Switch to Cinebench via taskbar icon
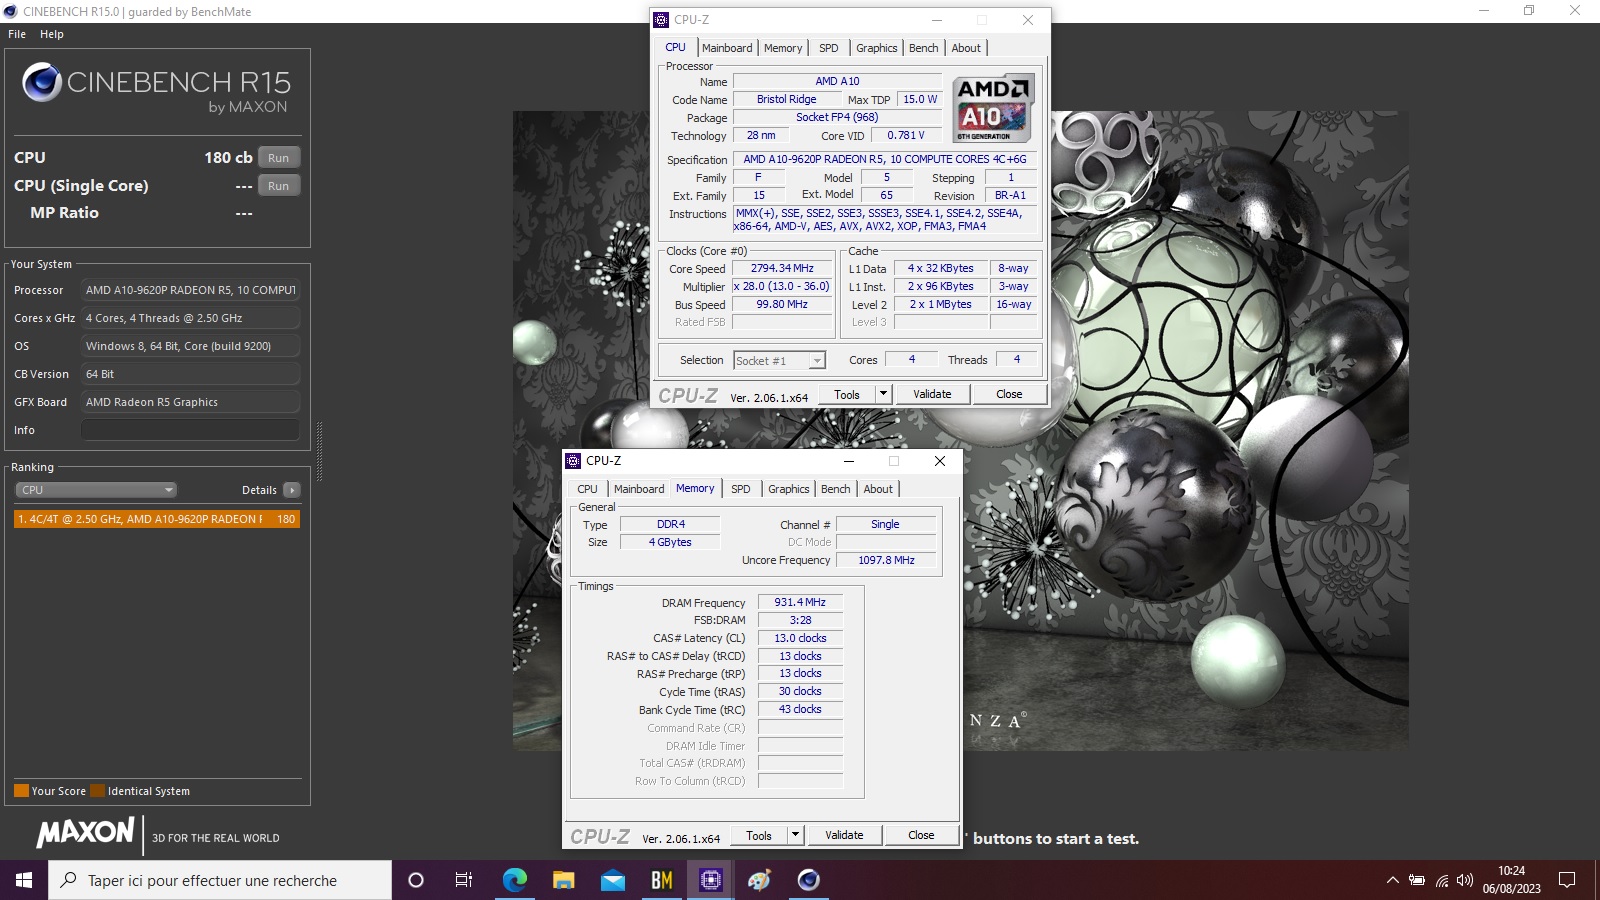Viewport: 1600px width, 900px height. 808,880
